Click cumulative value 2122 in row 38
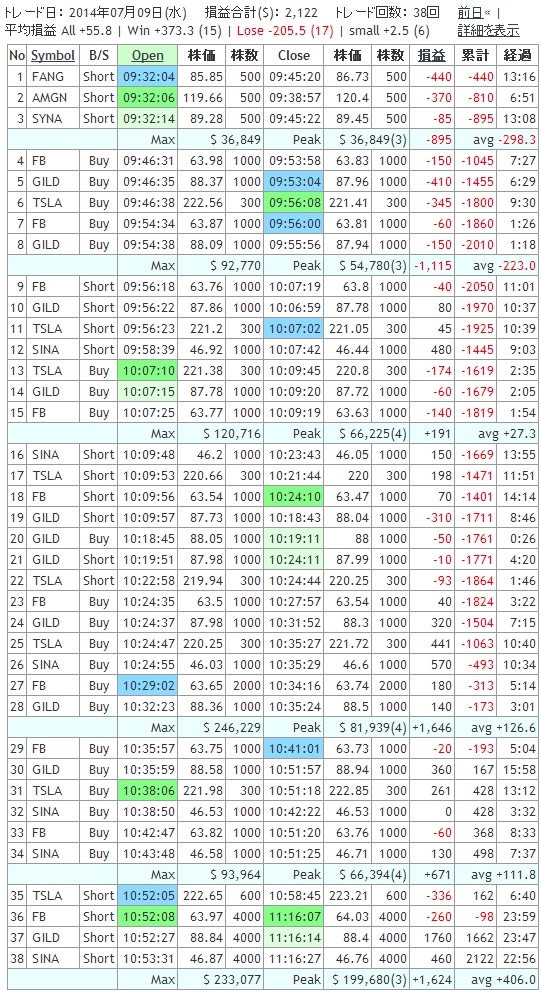The width and height of the screenshot is (542, 995). click(480, 958)
